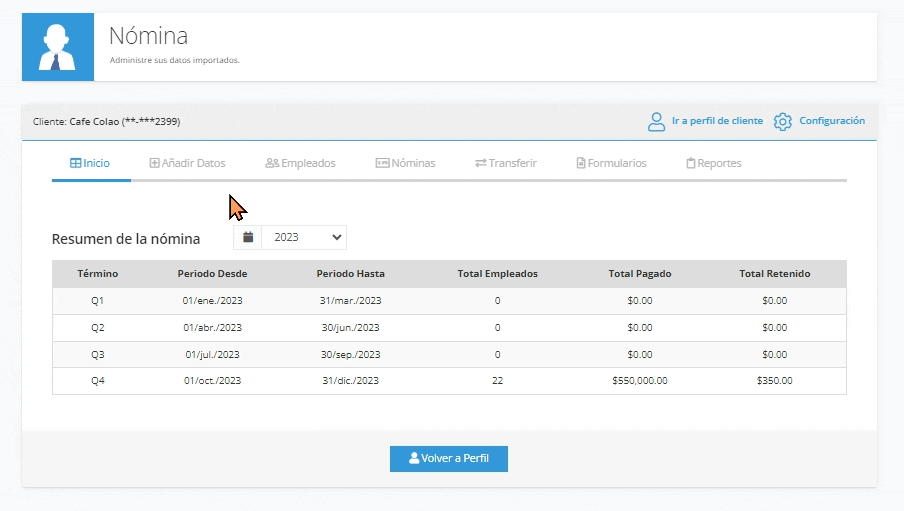Image resolution: width=904 pixels, height=511 pixels.
Task: Click the 30/sep./2023 end date cell
Action: pyautogui.click(x=351, y=355)
